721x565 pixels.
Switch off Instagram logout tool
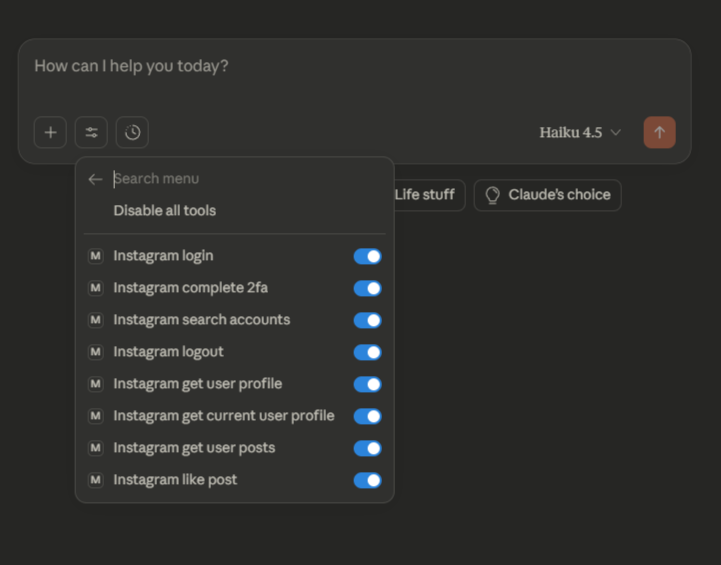click(x=367, y=352)
